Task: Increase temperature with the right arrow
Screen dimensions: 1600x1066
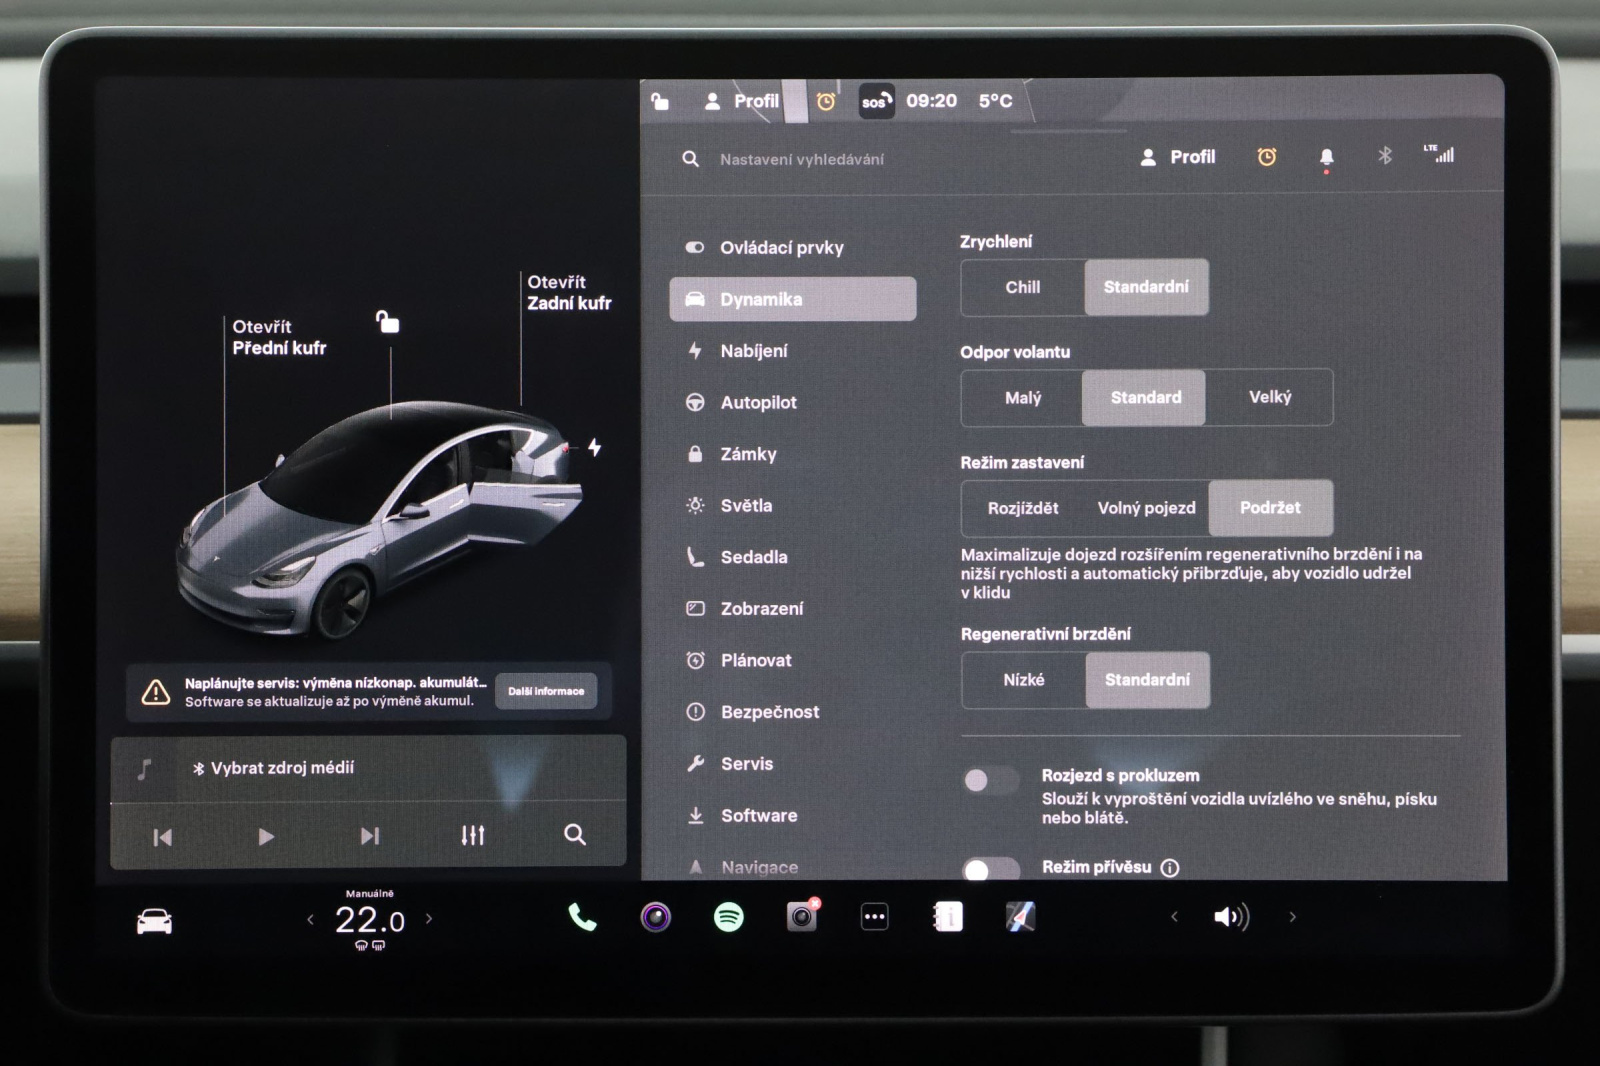Action: tap(429, 918)
